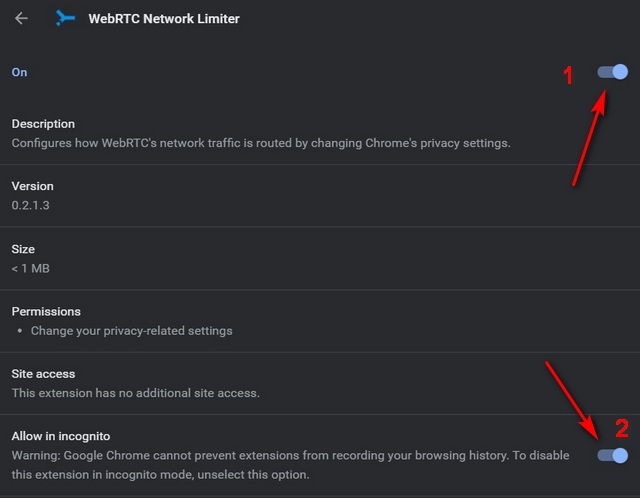Viewport: 640px width, 498px height.
Task: Click the WebRTC traffic routing description text
Action: pyautogui.click(x=261, y=143)
